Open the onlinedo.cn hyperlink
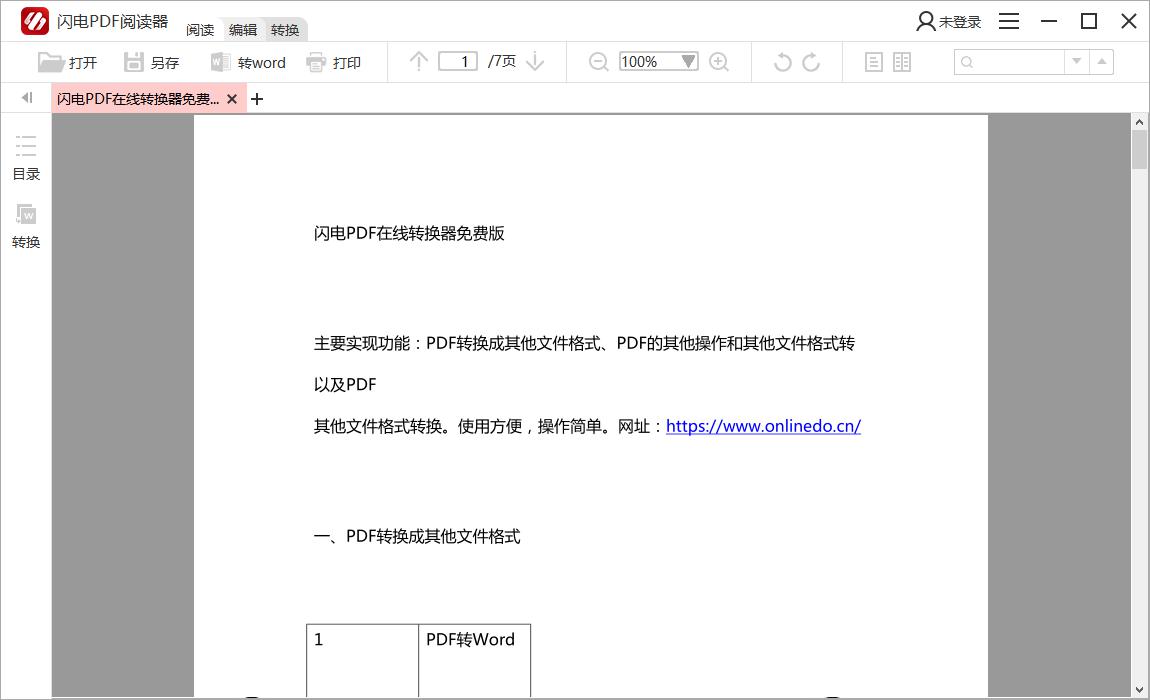 [763, 426]
